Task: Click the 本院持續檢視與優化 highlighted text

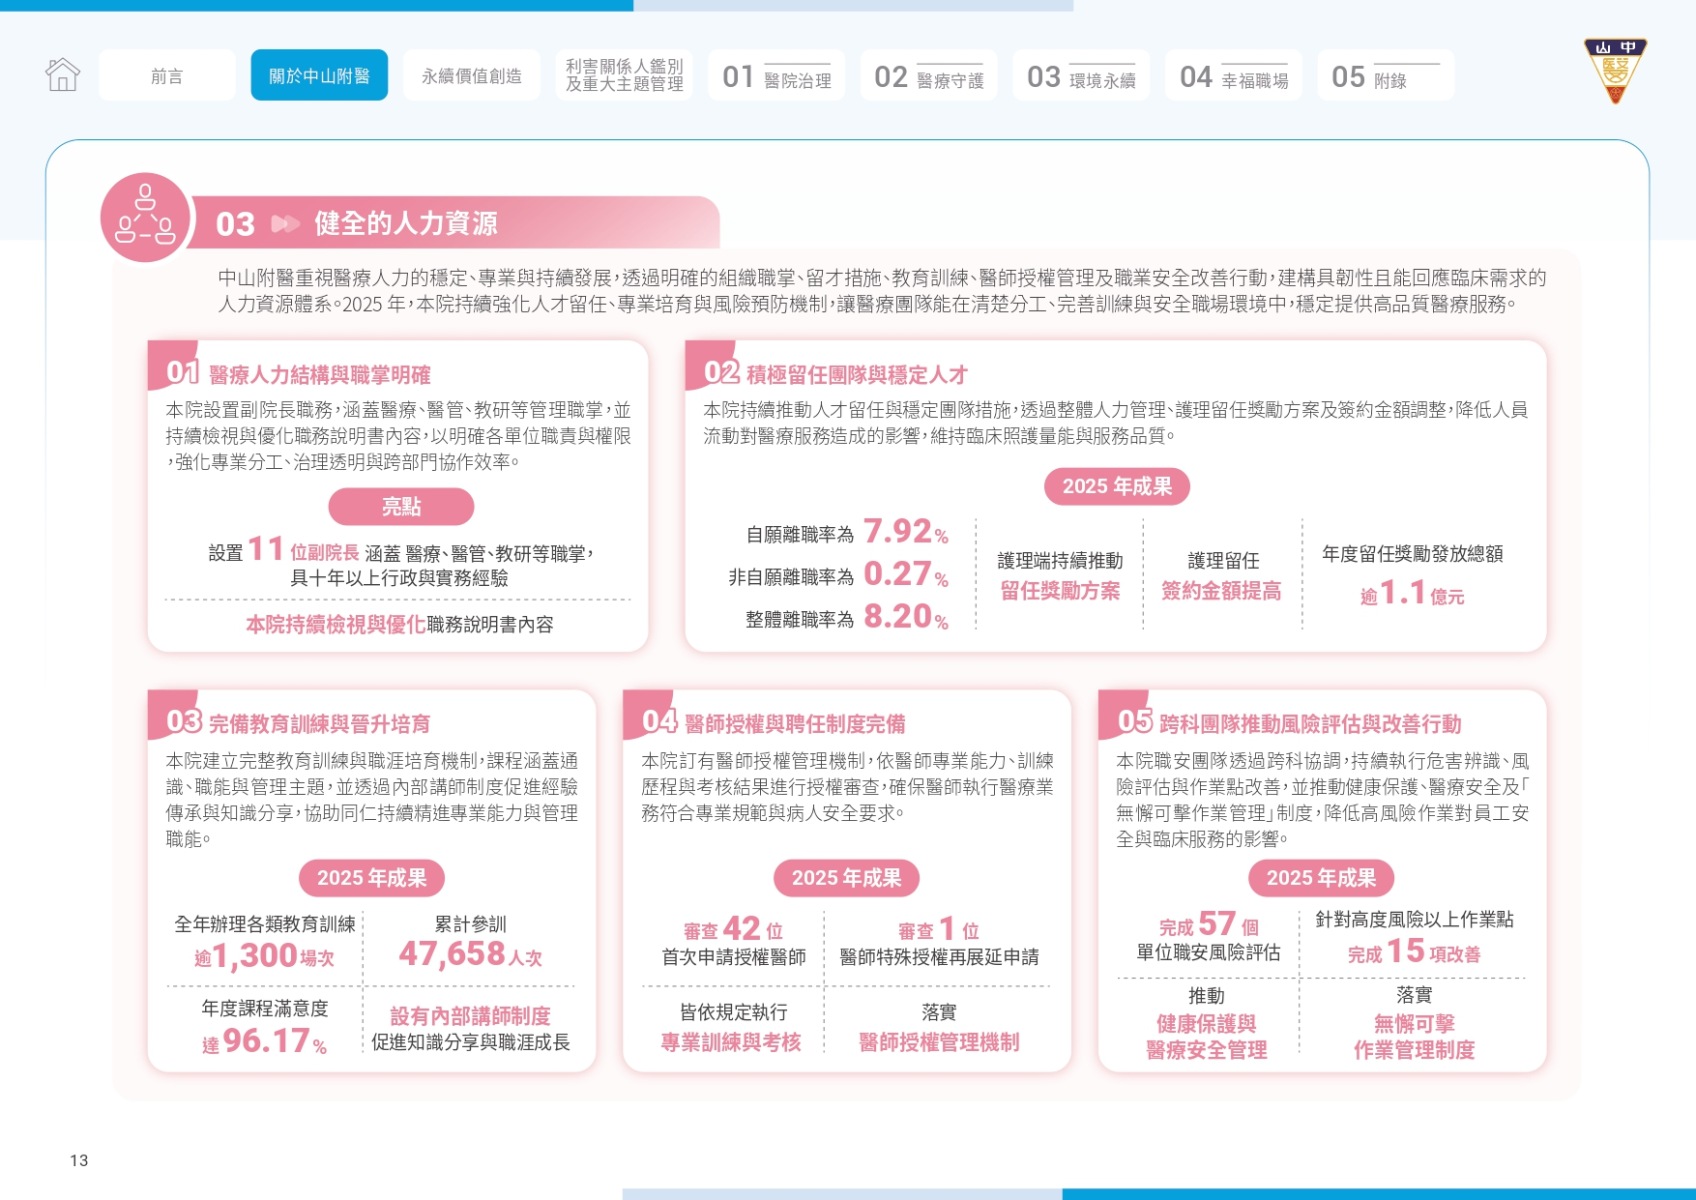Action: (336, 625)
